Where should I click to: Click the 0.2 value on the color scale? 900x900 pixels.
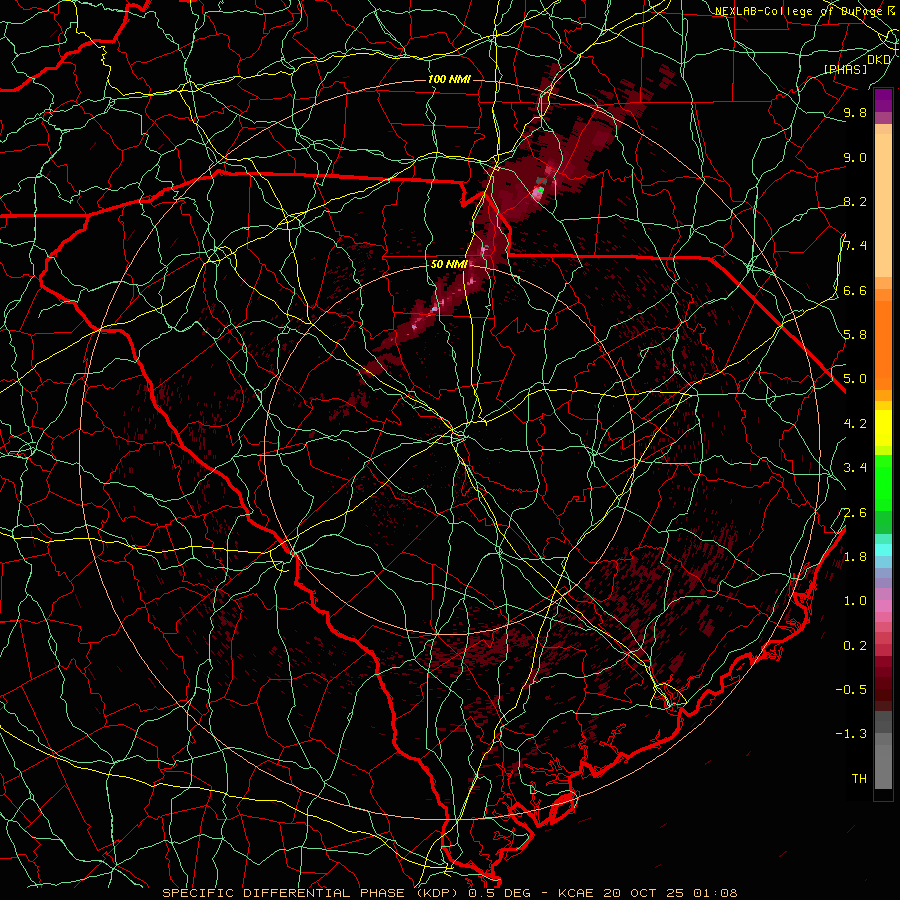click(x=855, y=646)
